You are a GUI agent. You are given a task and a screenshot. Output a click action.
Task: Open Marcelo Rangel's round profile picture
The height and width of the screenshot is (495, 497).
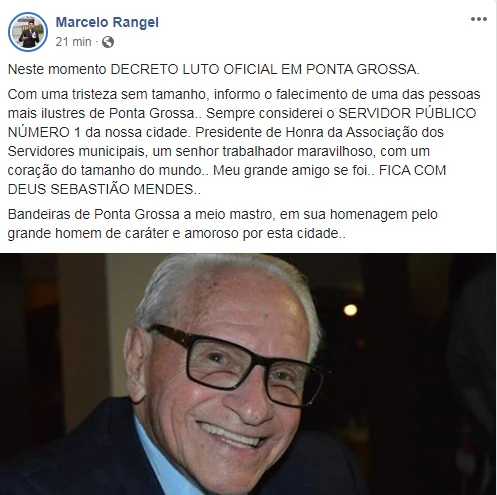tap(28, 32)
